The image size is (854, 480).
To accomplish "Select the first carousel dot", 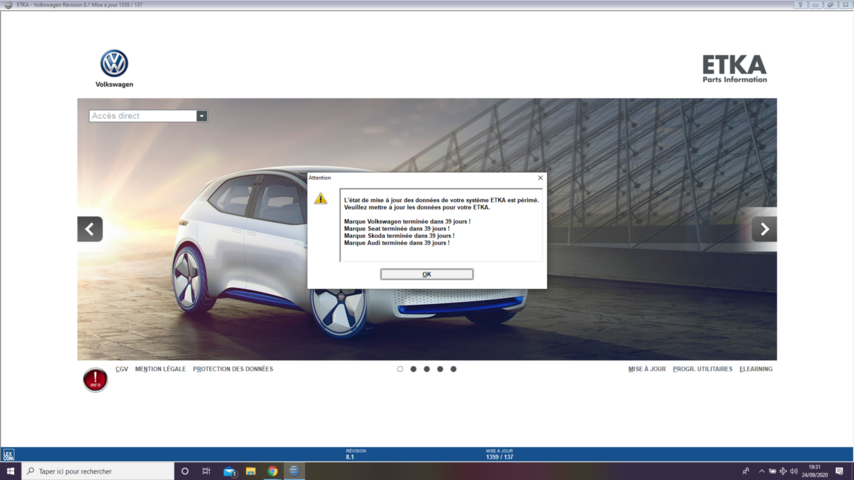I will [x=400, y=369].
